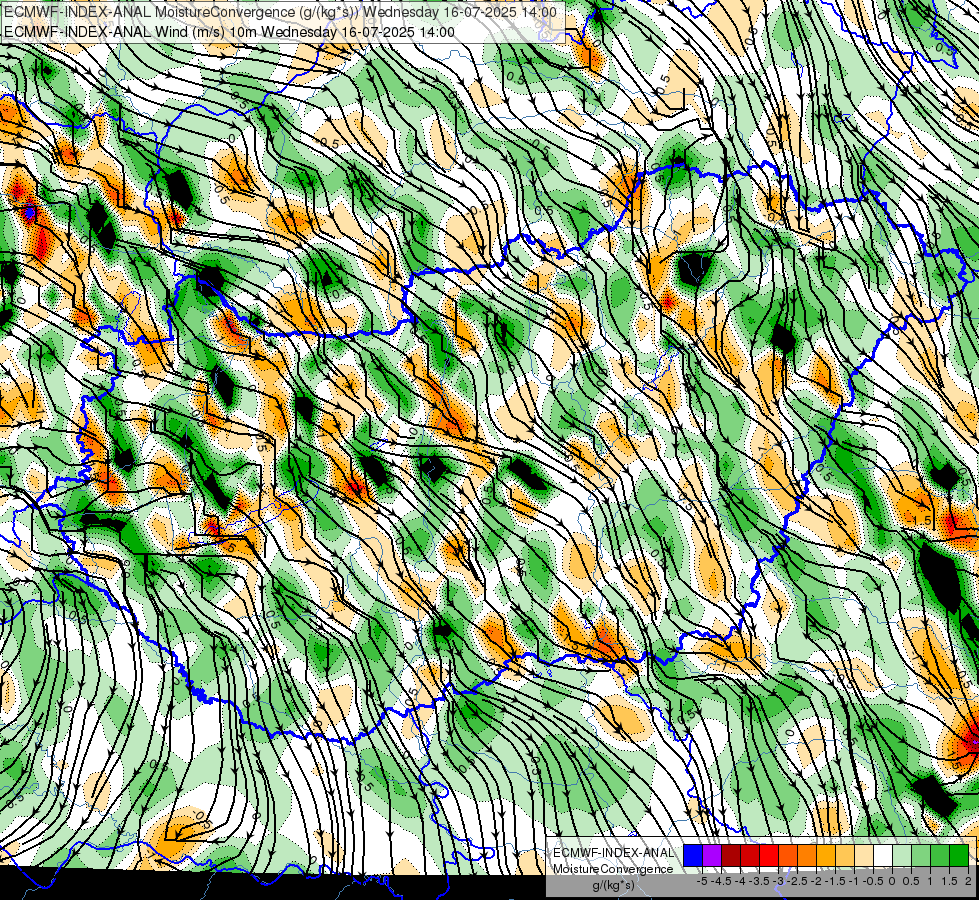Click the orange swatch between -2.5 and -2
Viewport: 979px width, 900px height.
coord(807,855)
